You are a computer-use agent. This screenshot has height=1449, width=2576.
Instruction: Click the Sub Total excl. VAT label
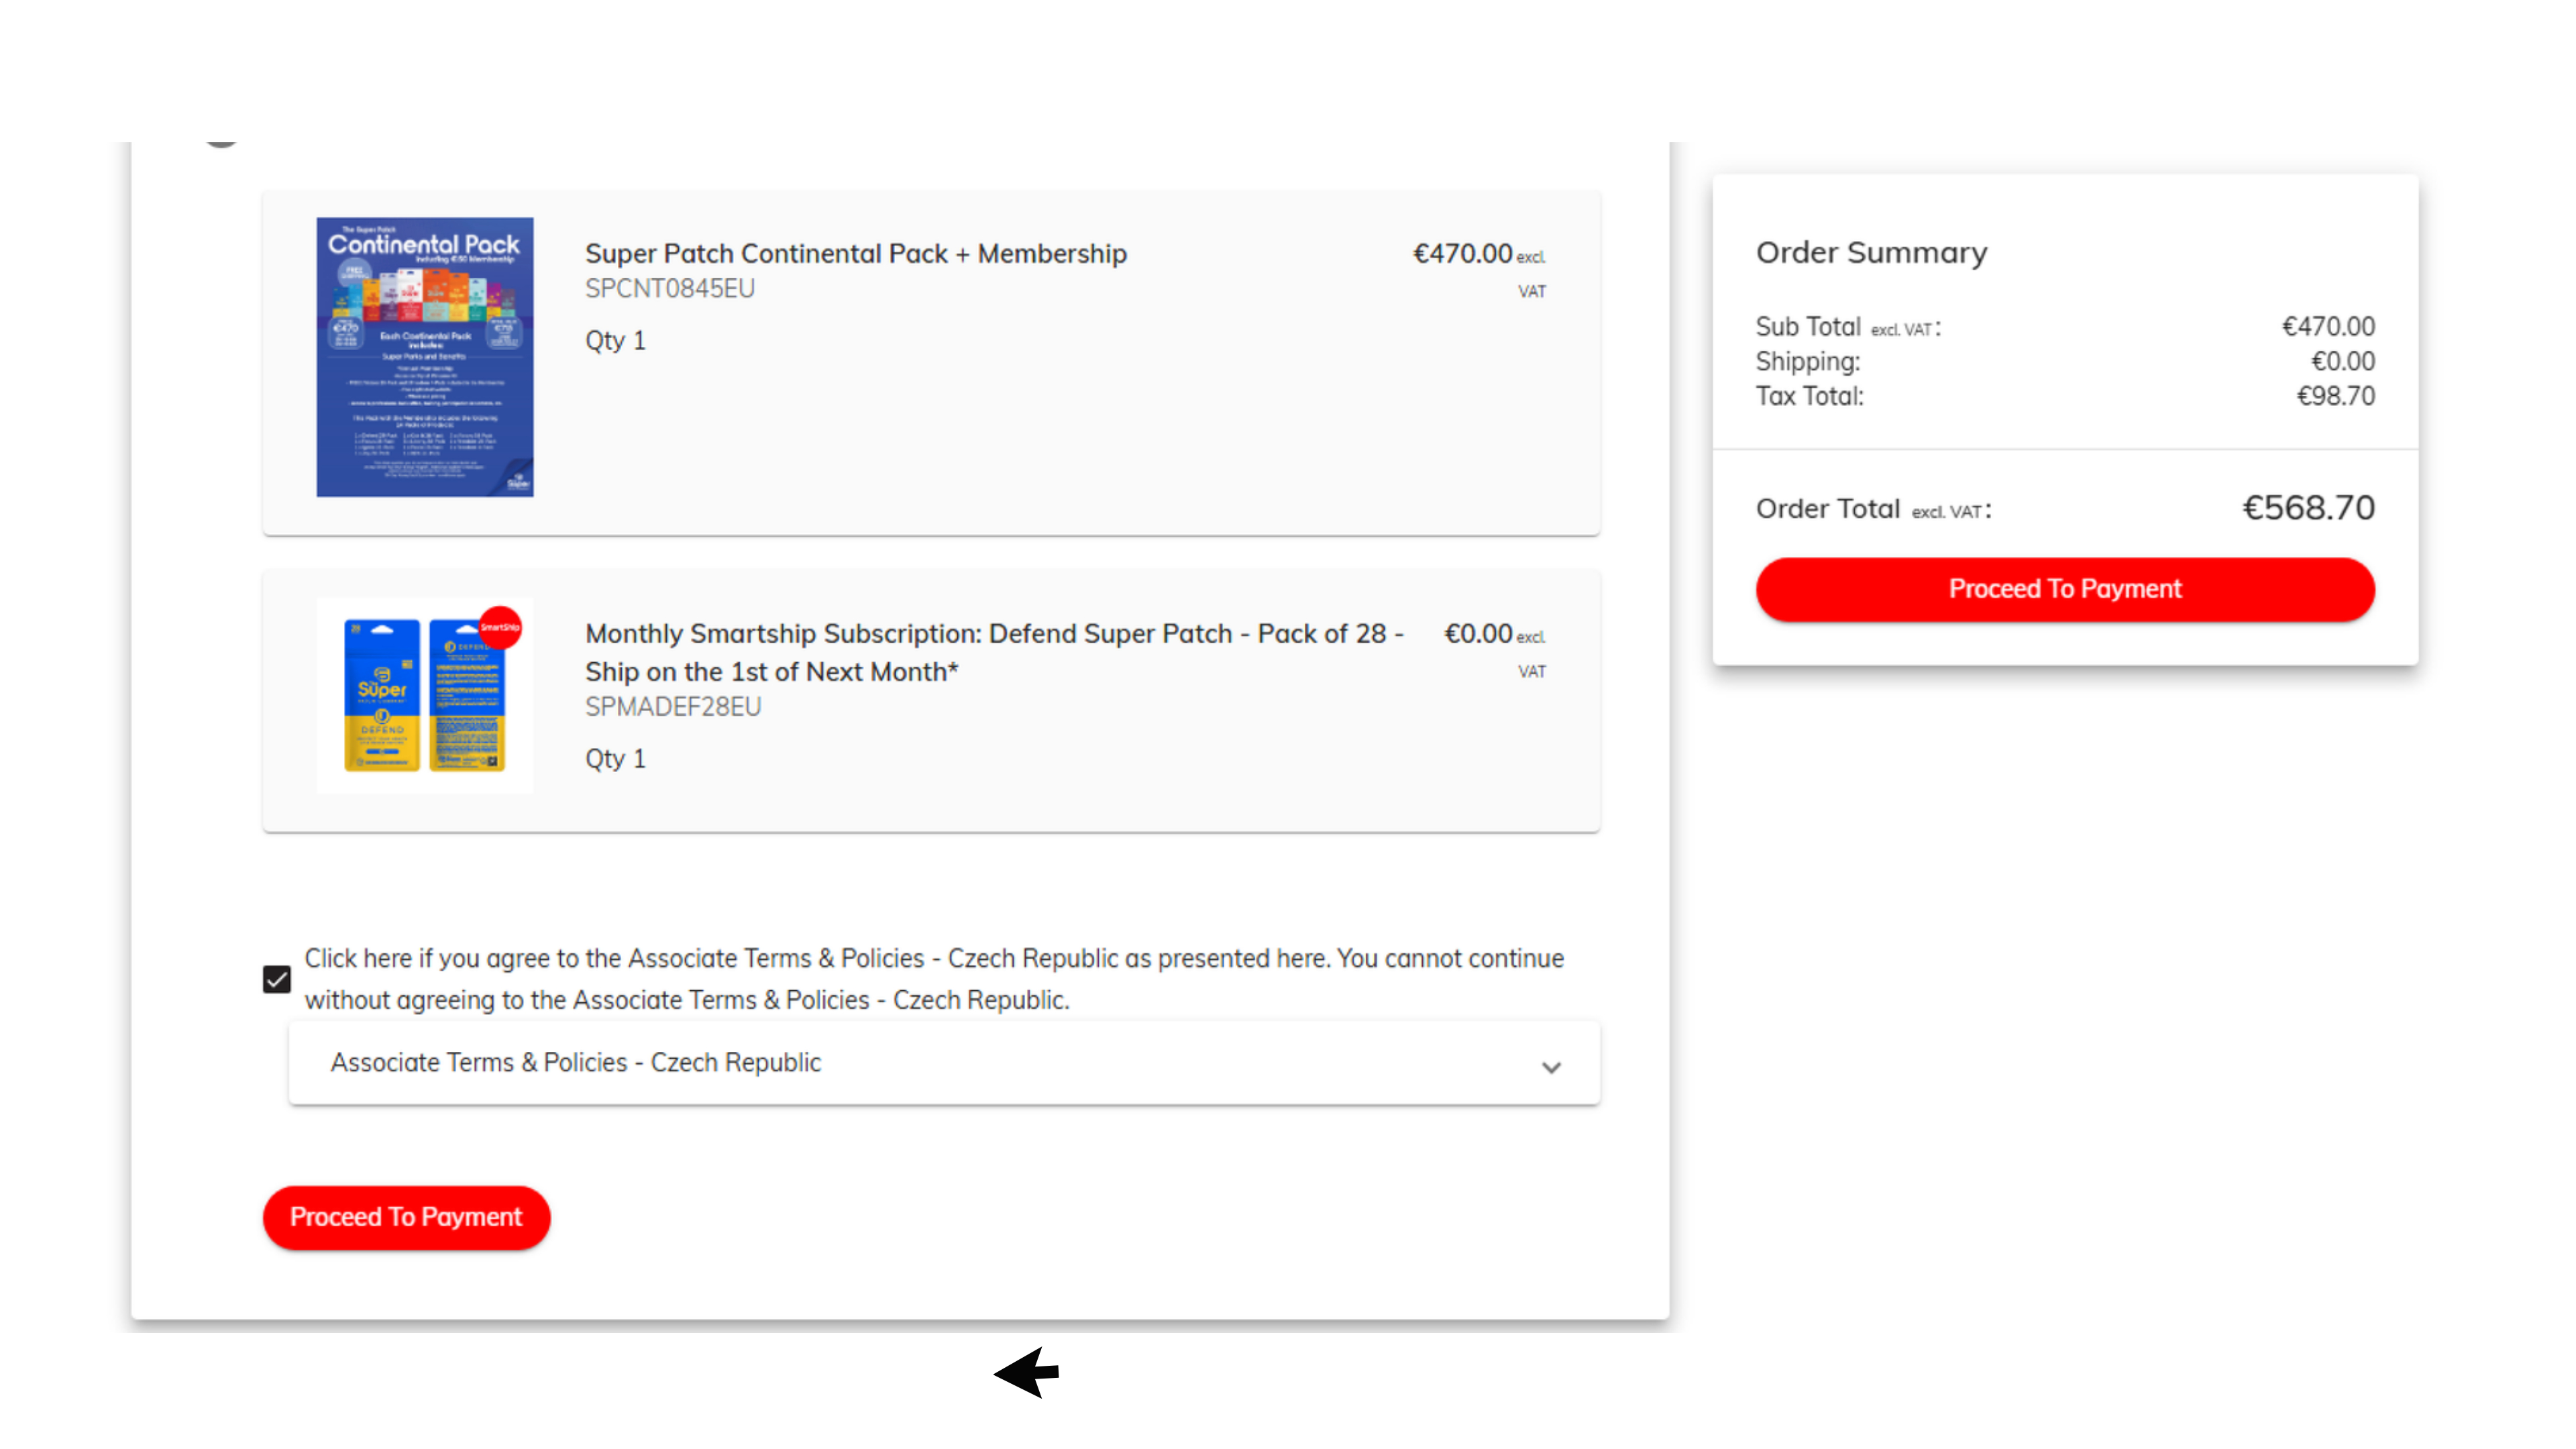pyautogui.click(x=1848, y=327)
